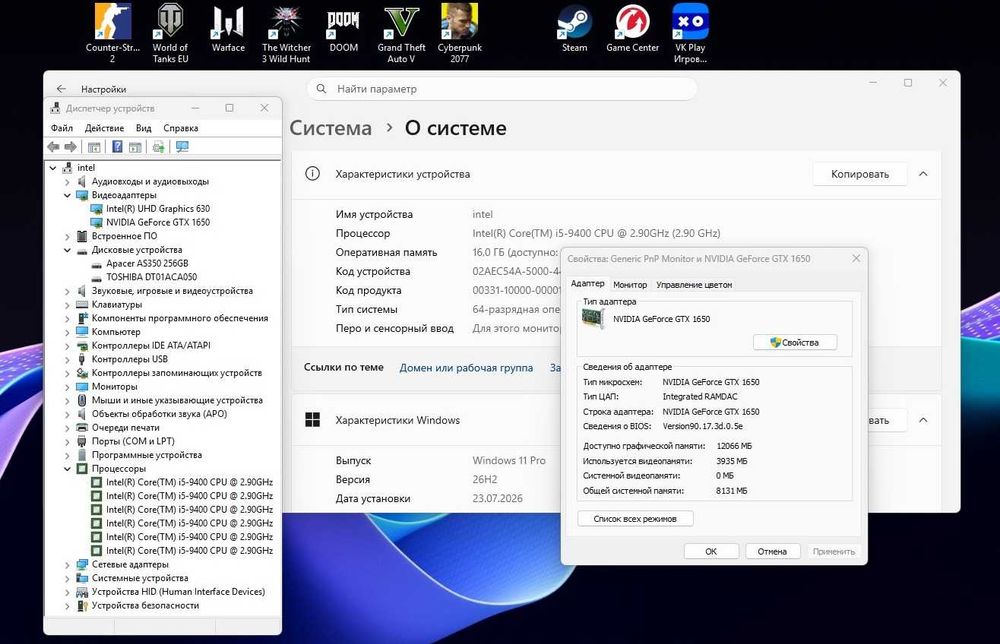The image size is (1000, 644).
Task: Click Отмена in the adapter properties dialog
Action: pos(772,552)
